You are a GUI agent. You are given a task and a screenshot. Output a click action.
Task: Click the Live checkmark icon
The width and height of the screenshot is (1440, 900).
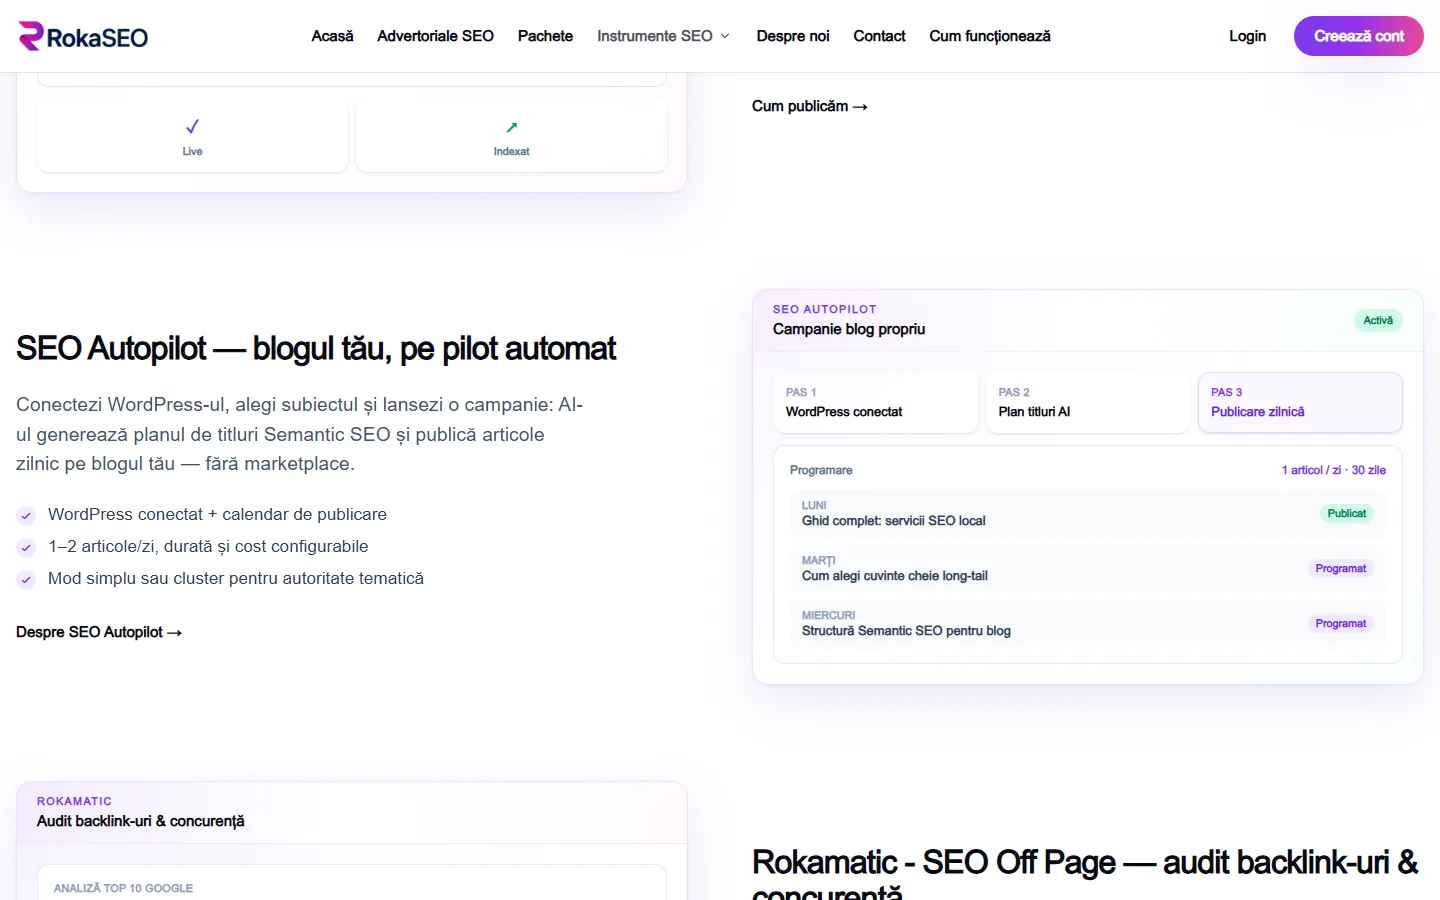click(x=192, y=126)
